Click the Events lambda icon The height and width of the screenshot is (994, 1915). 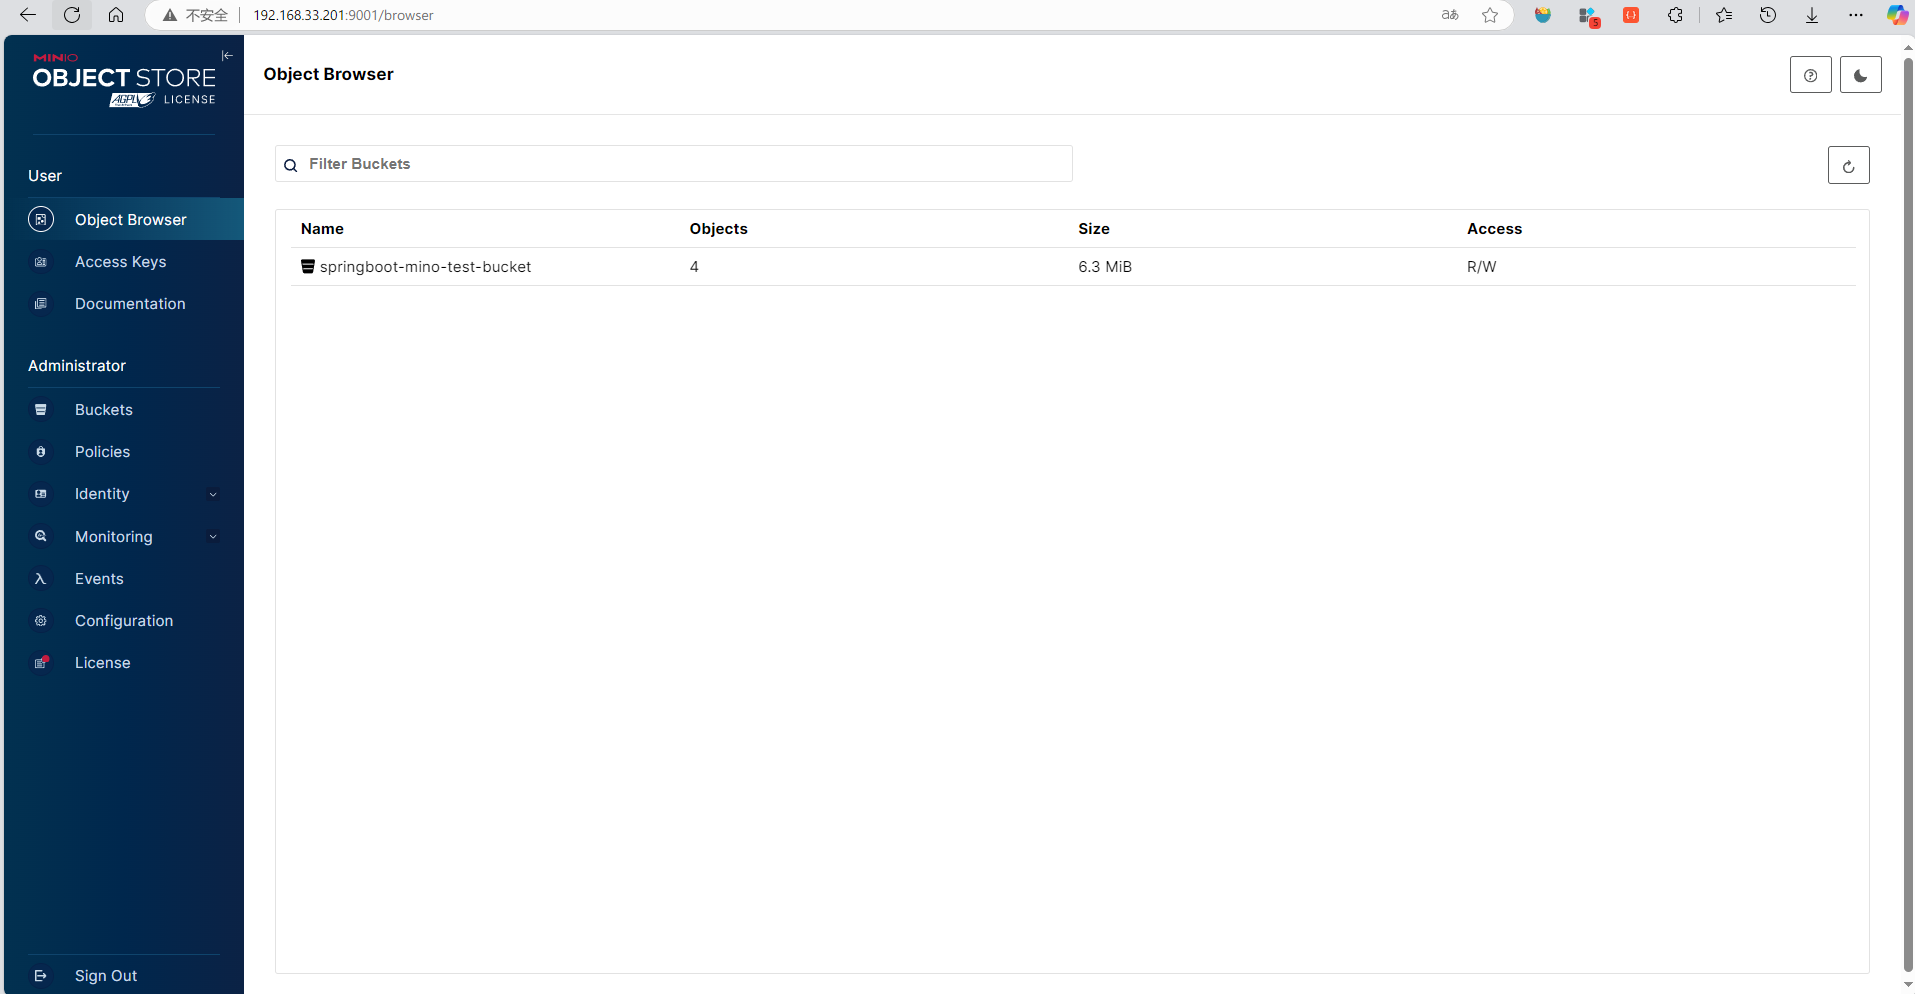41,579
